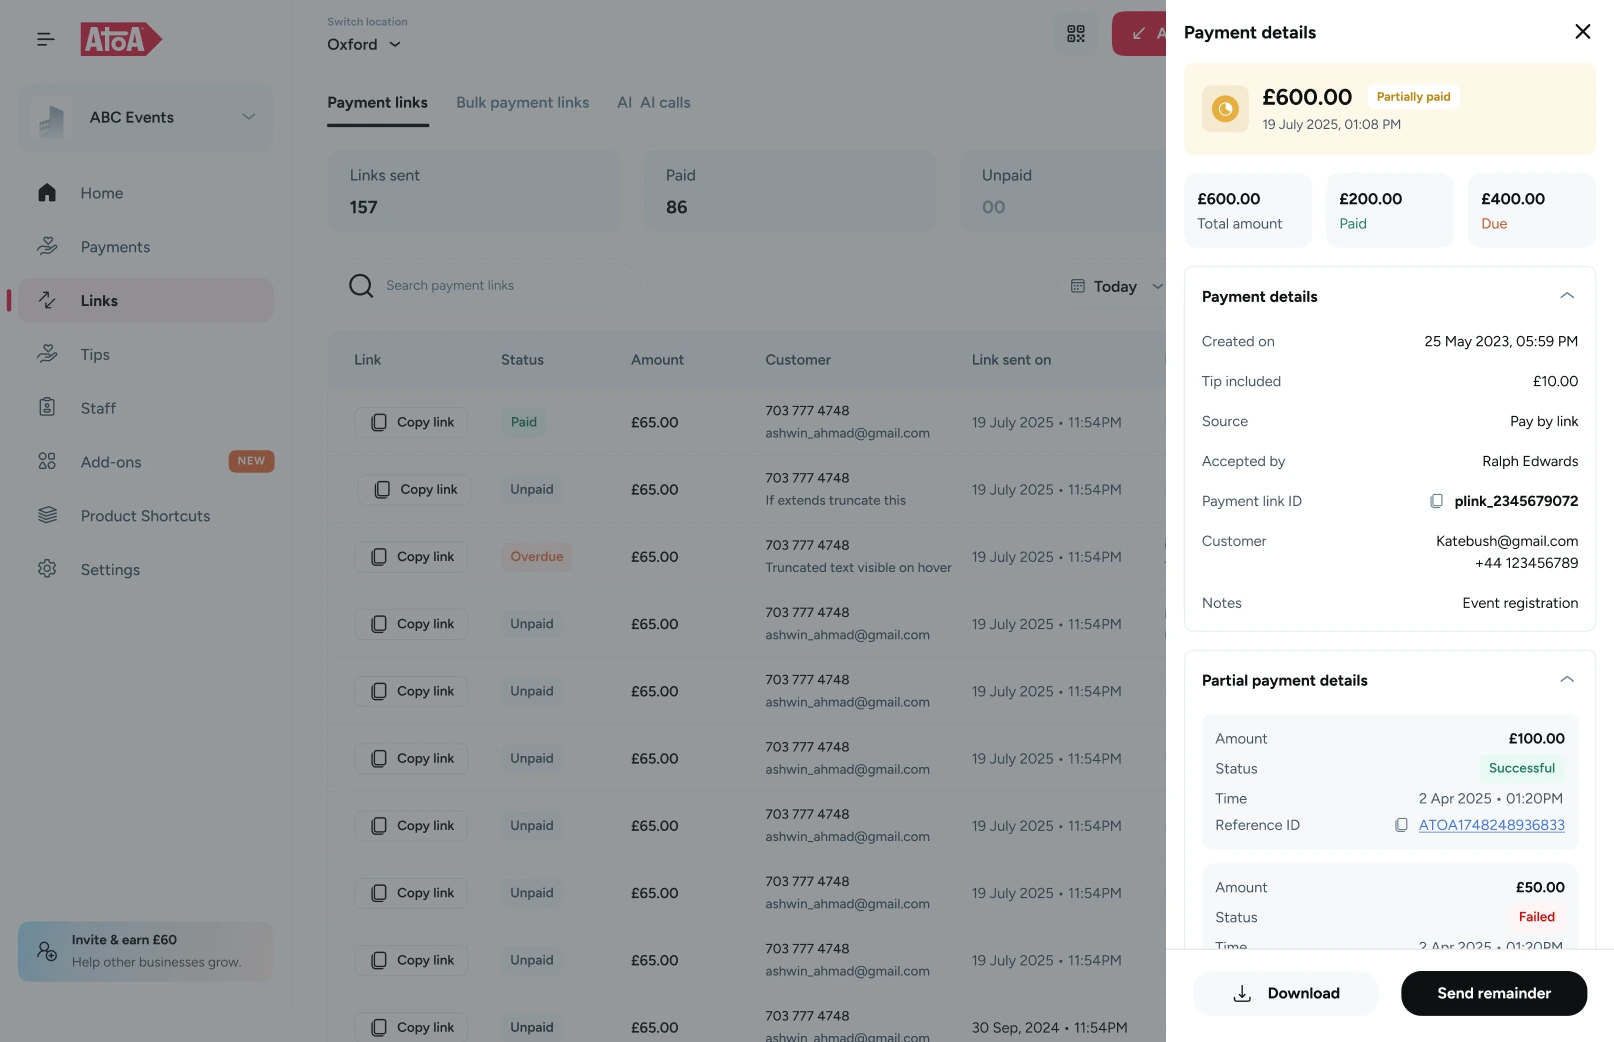
Task: Open Product Shortcuts in the sidebar
Action: point(146,515)
